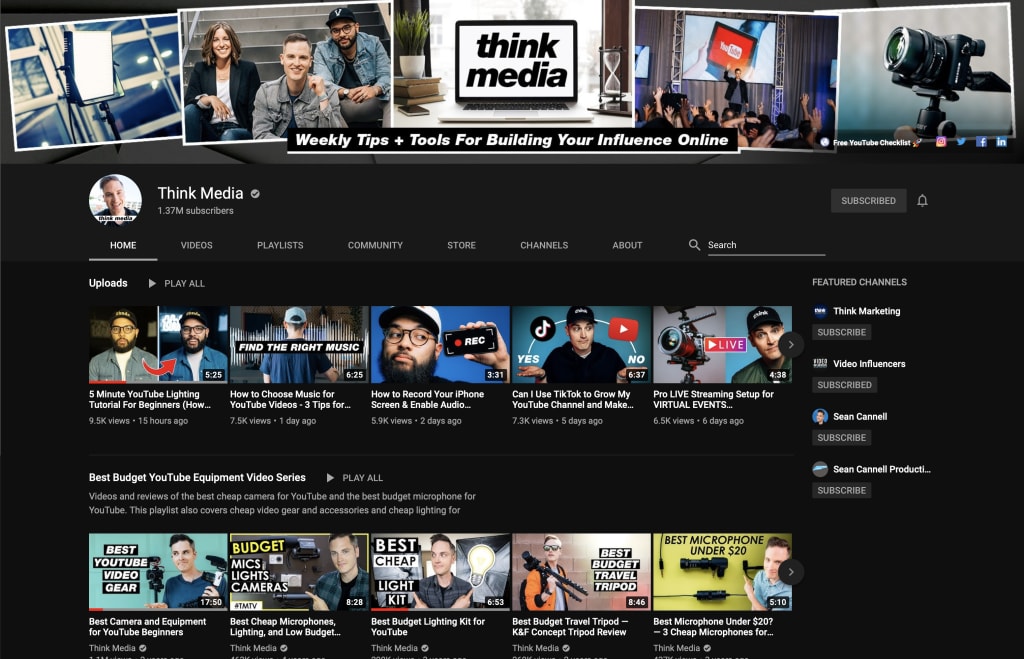Image resolution: width=1024 pixels, height=659 pixels.
Task: Open the TikTok Yes/No video thumbnail
Action: pyautogui.click(x=581, y=344)
